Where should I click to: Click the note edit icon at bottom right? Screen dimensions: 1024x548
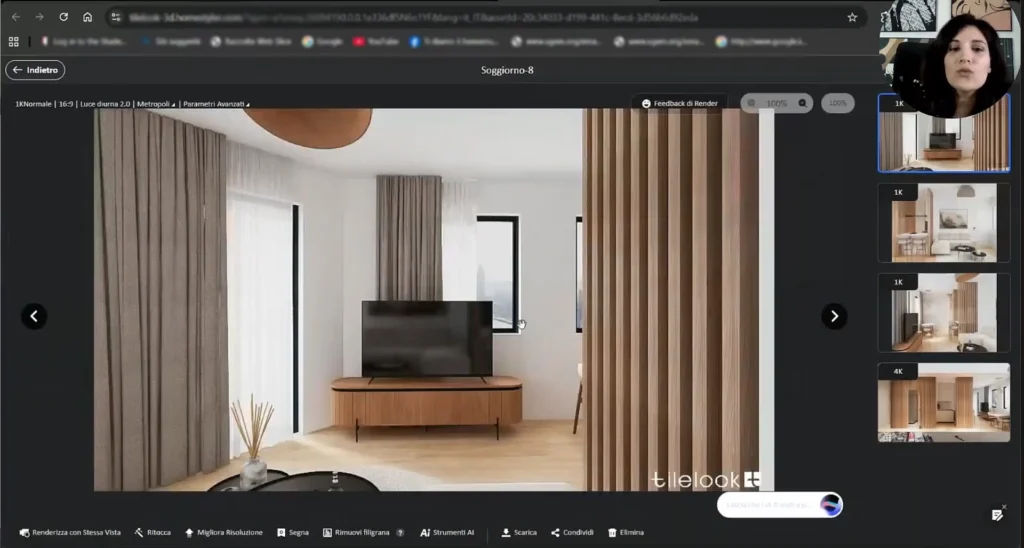997,516
